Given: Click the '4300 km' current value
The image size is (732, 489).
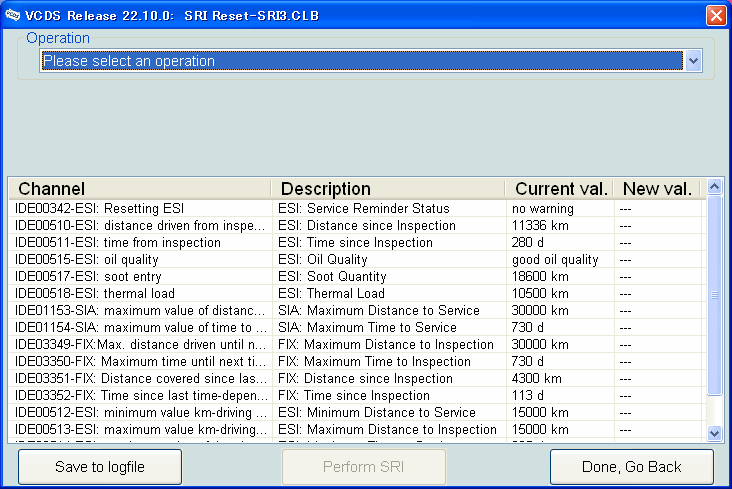Looking at the screenshot, I should coord(537,378).
